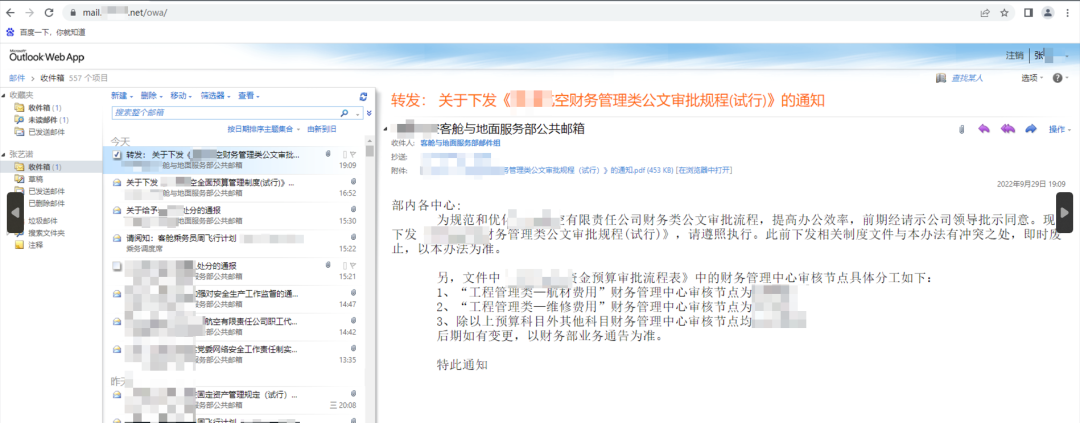The height and width of the screenshot is (423, 1080).
Task: Click recipient 客舱与地面服务部邮件组
Action: (x=460, y=143)
